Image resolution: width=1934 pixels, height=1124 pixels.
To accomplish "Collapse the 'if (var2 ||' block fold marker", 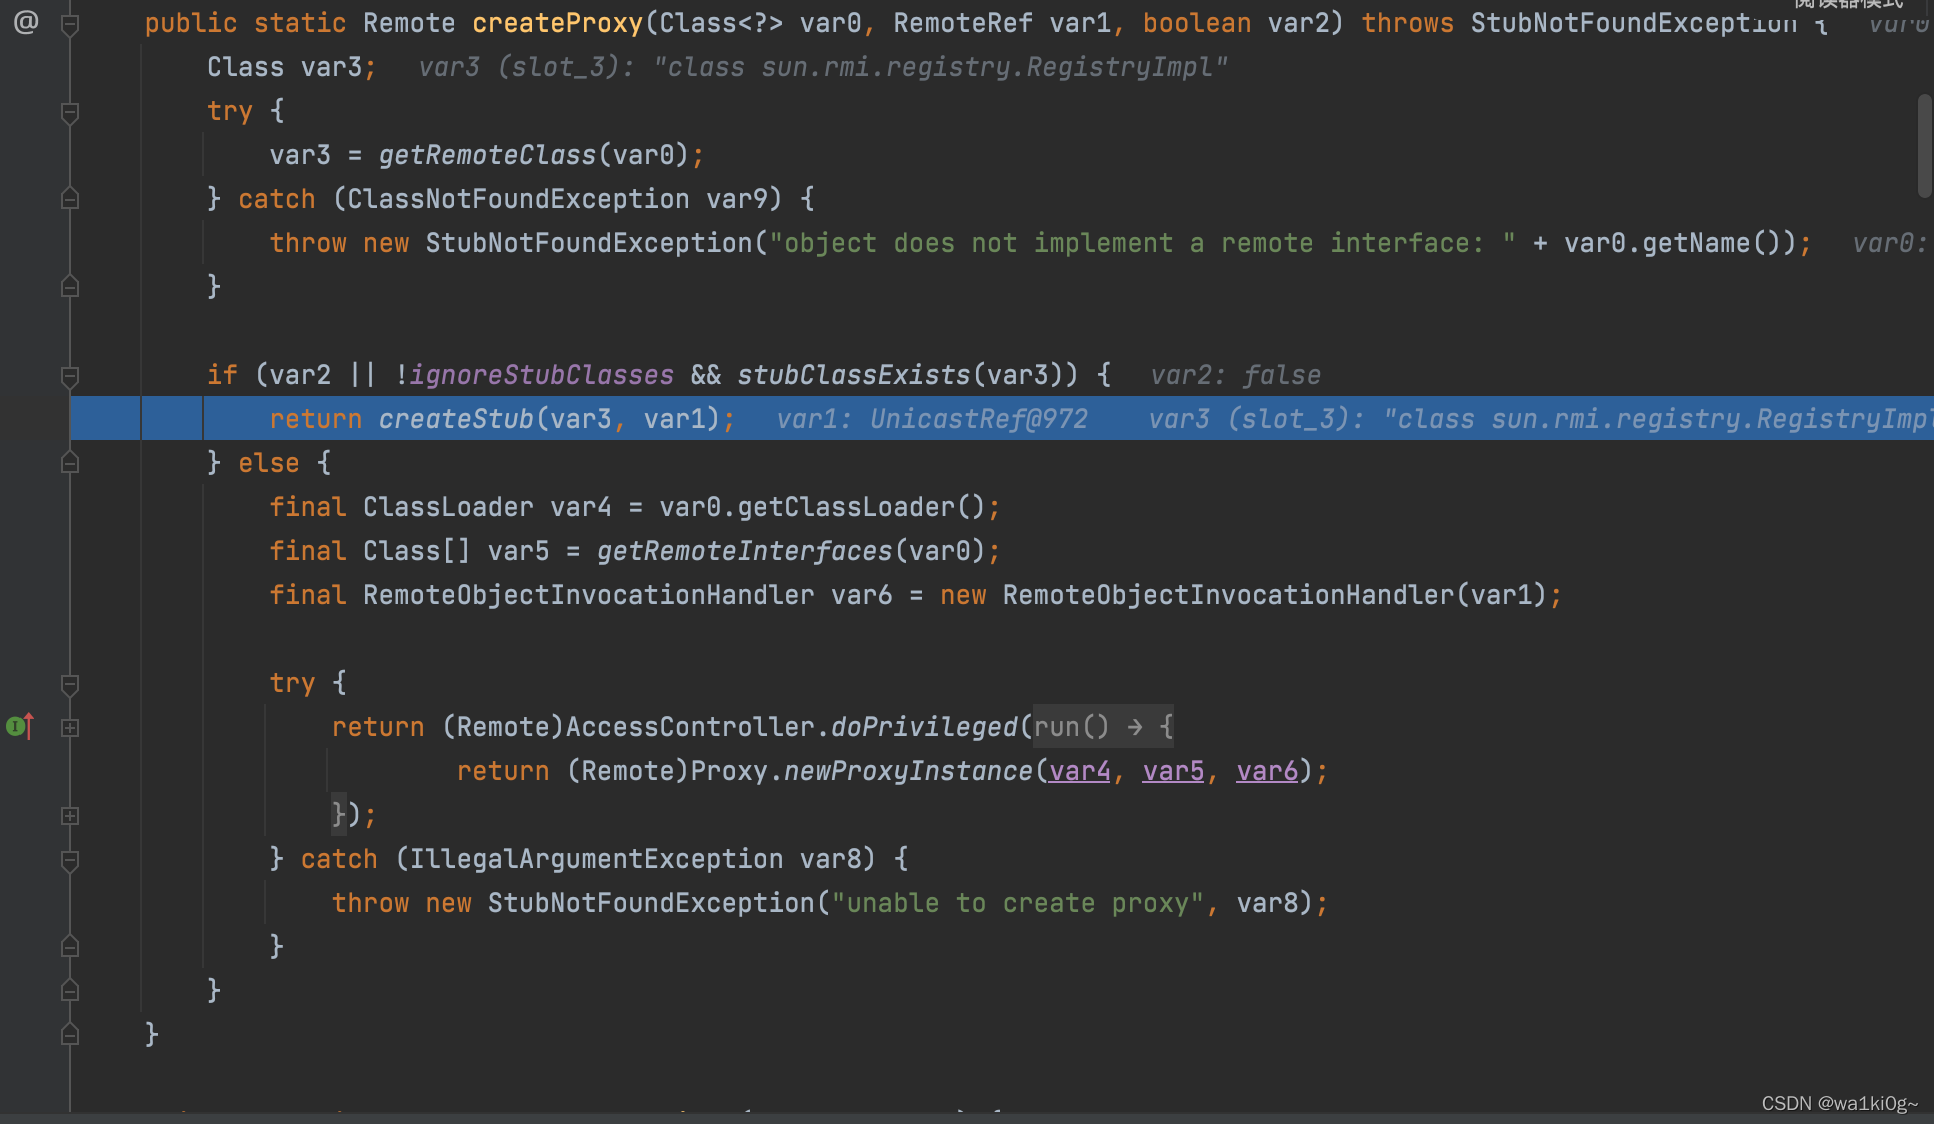I will point(70,377).
